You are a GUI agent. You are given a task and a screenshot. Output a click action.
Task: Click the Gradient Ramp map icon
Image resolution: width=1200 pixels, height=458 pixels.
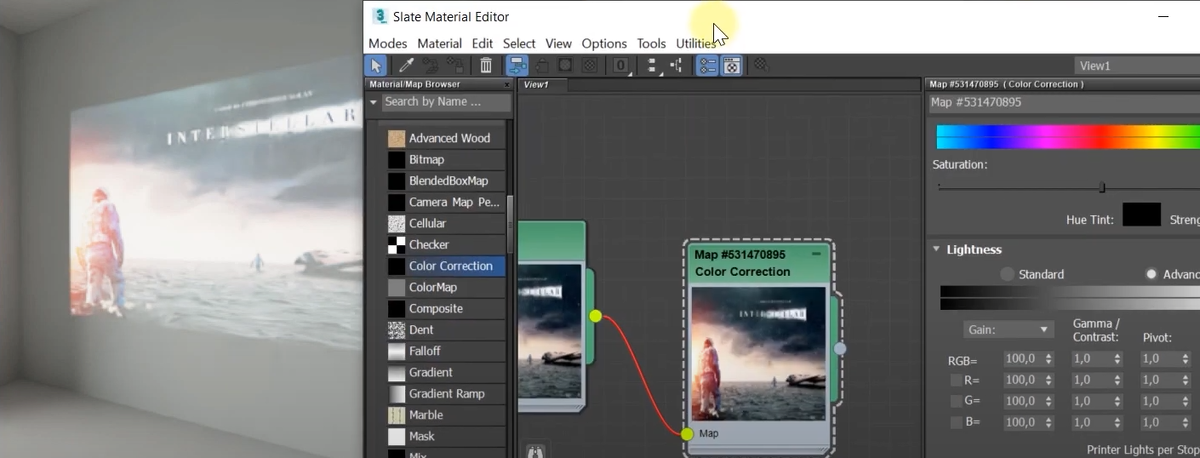397,393
